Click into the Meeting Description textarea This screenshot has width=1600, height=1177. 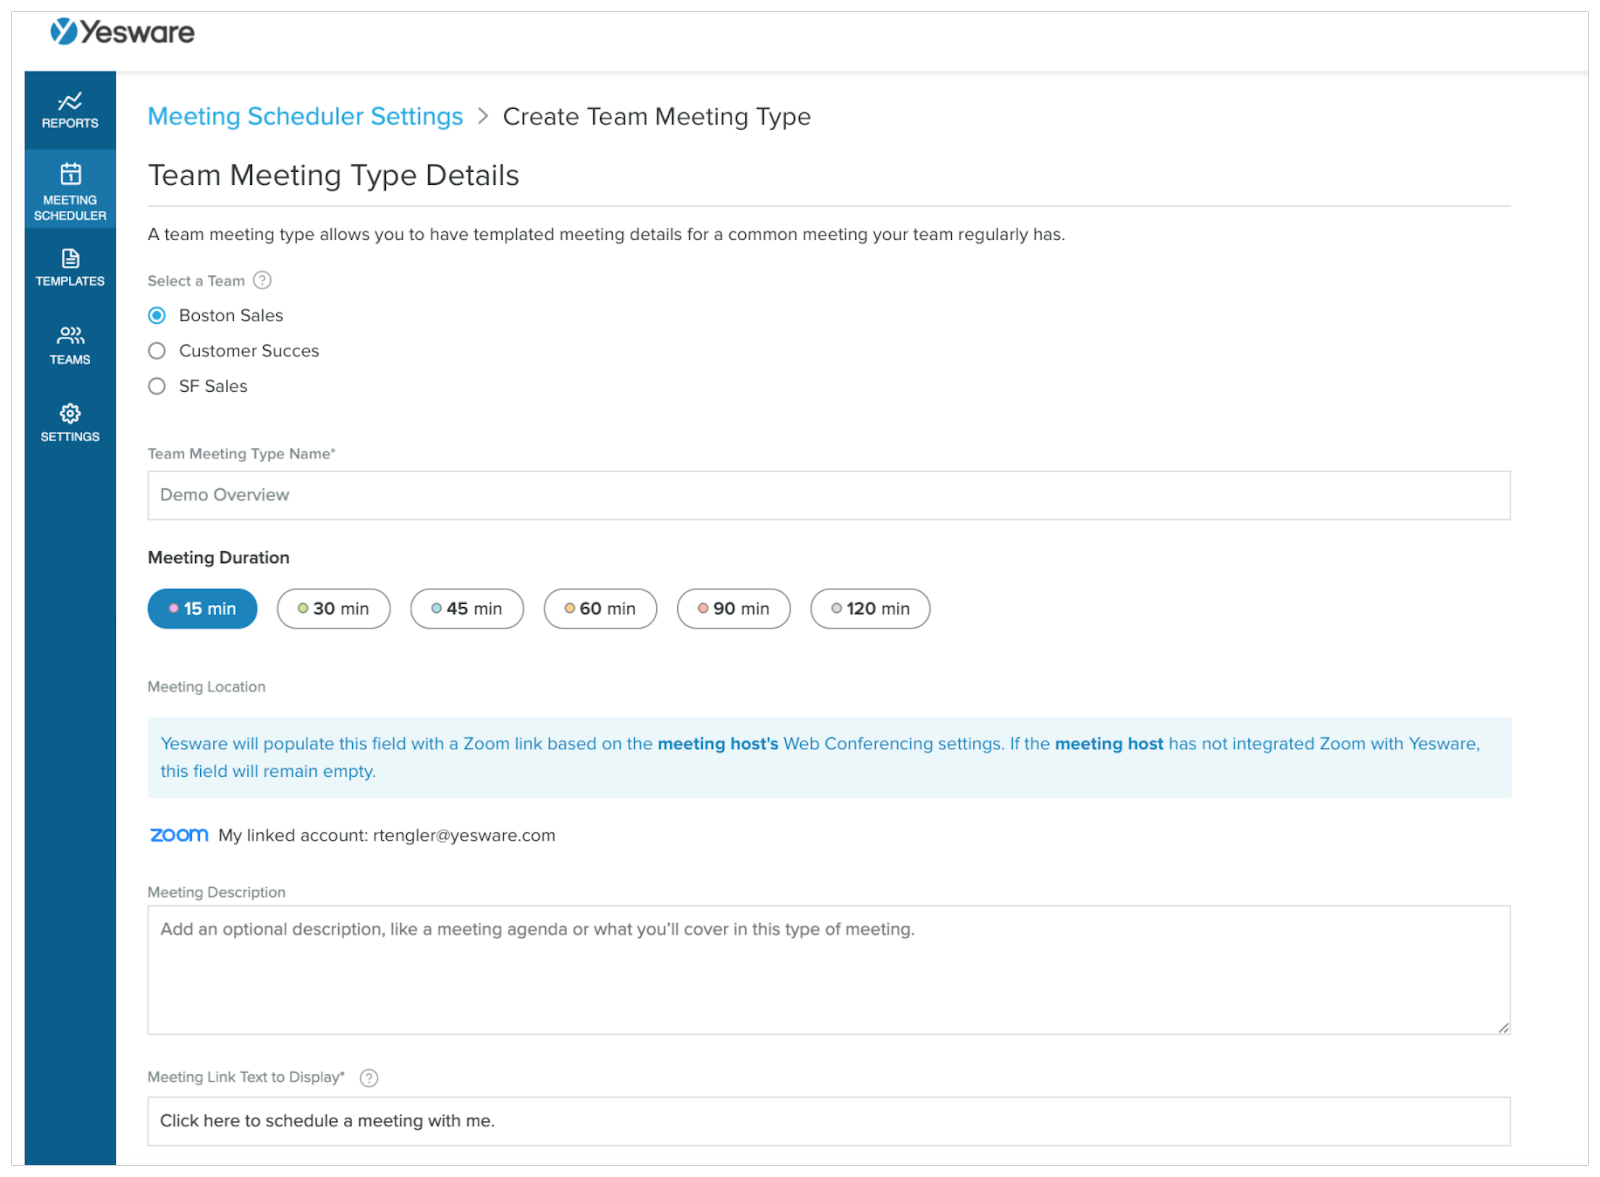coord(828,970)
